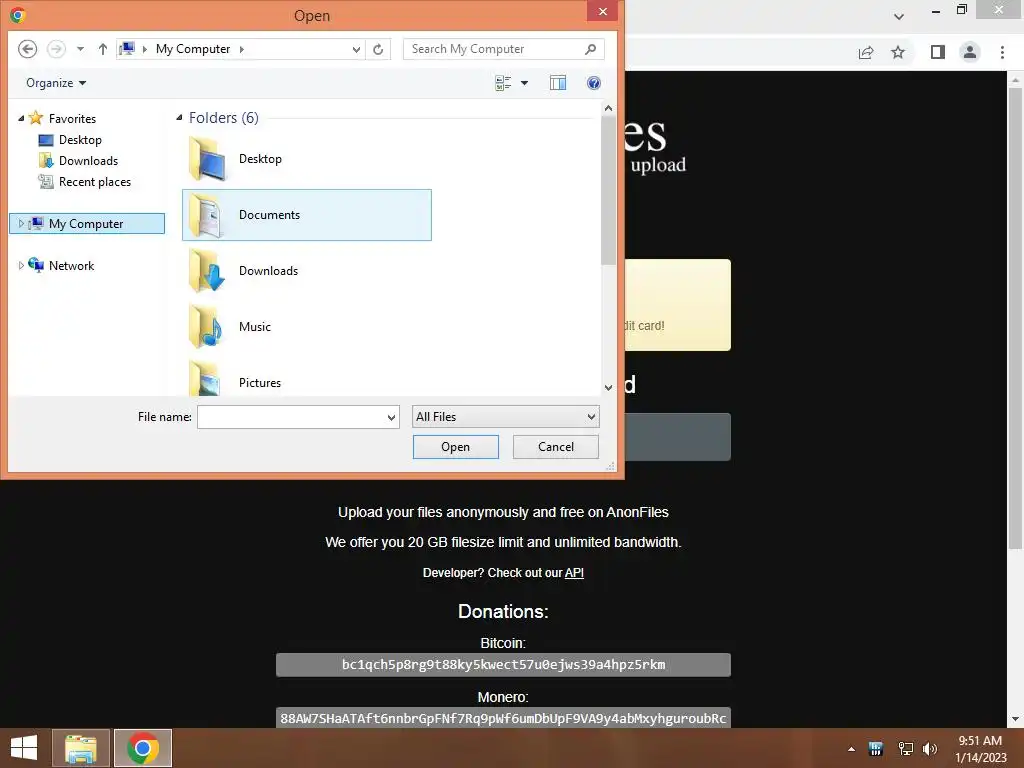Click the Forward arrow in Open dialog
1024x768 pixels.
click(x=56, y=49)
